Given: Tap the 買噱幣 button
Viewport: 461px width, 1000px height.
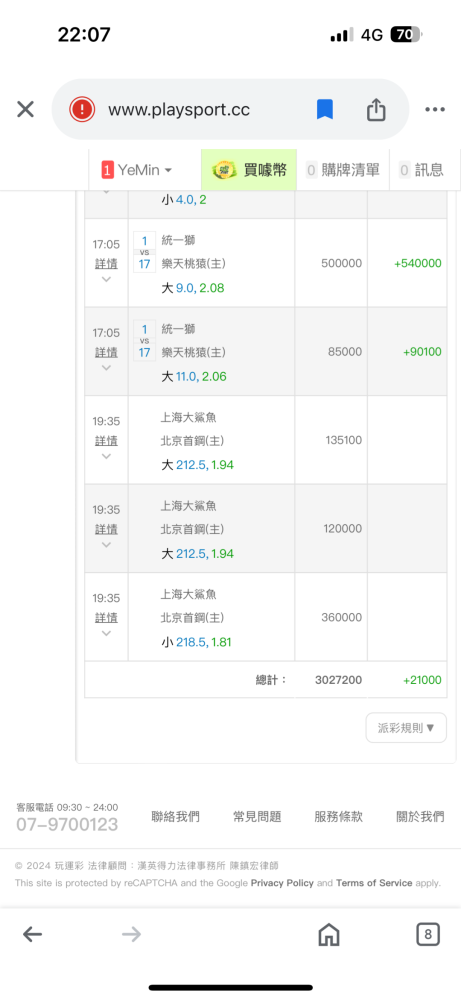Looking at the screenshot, I should (249, 170).
